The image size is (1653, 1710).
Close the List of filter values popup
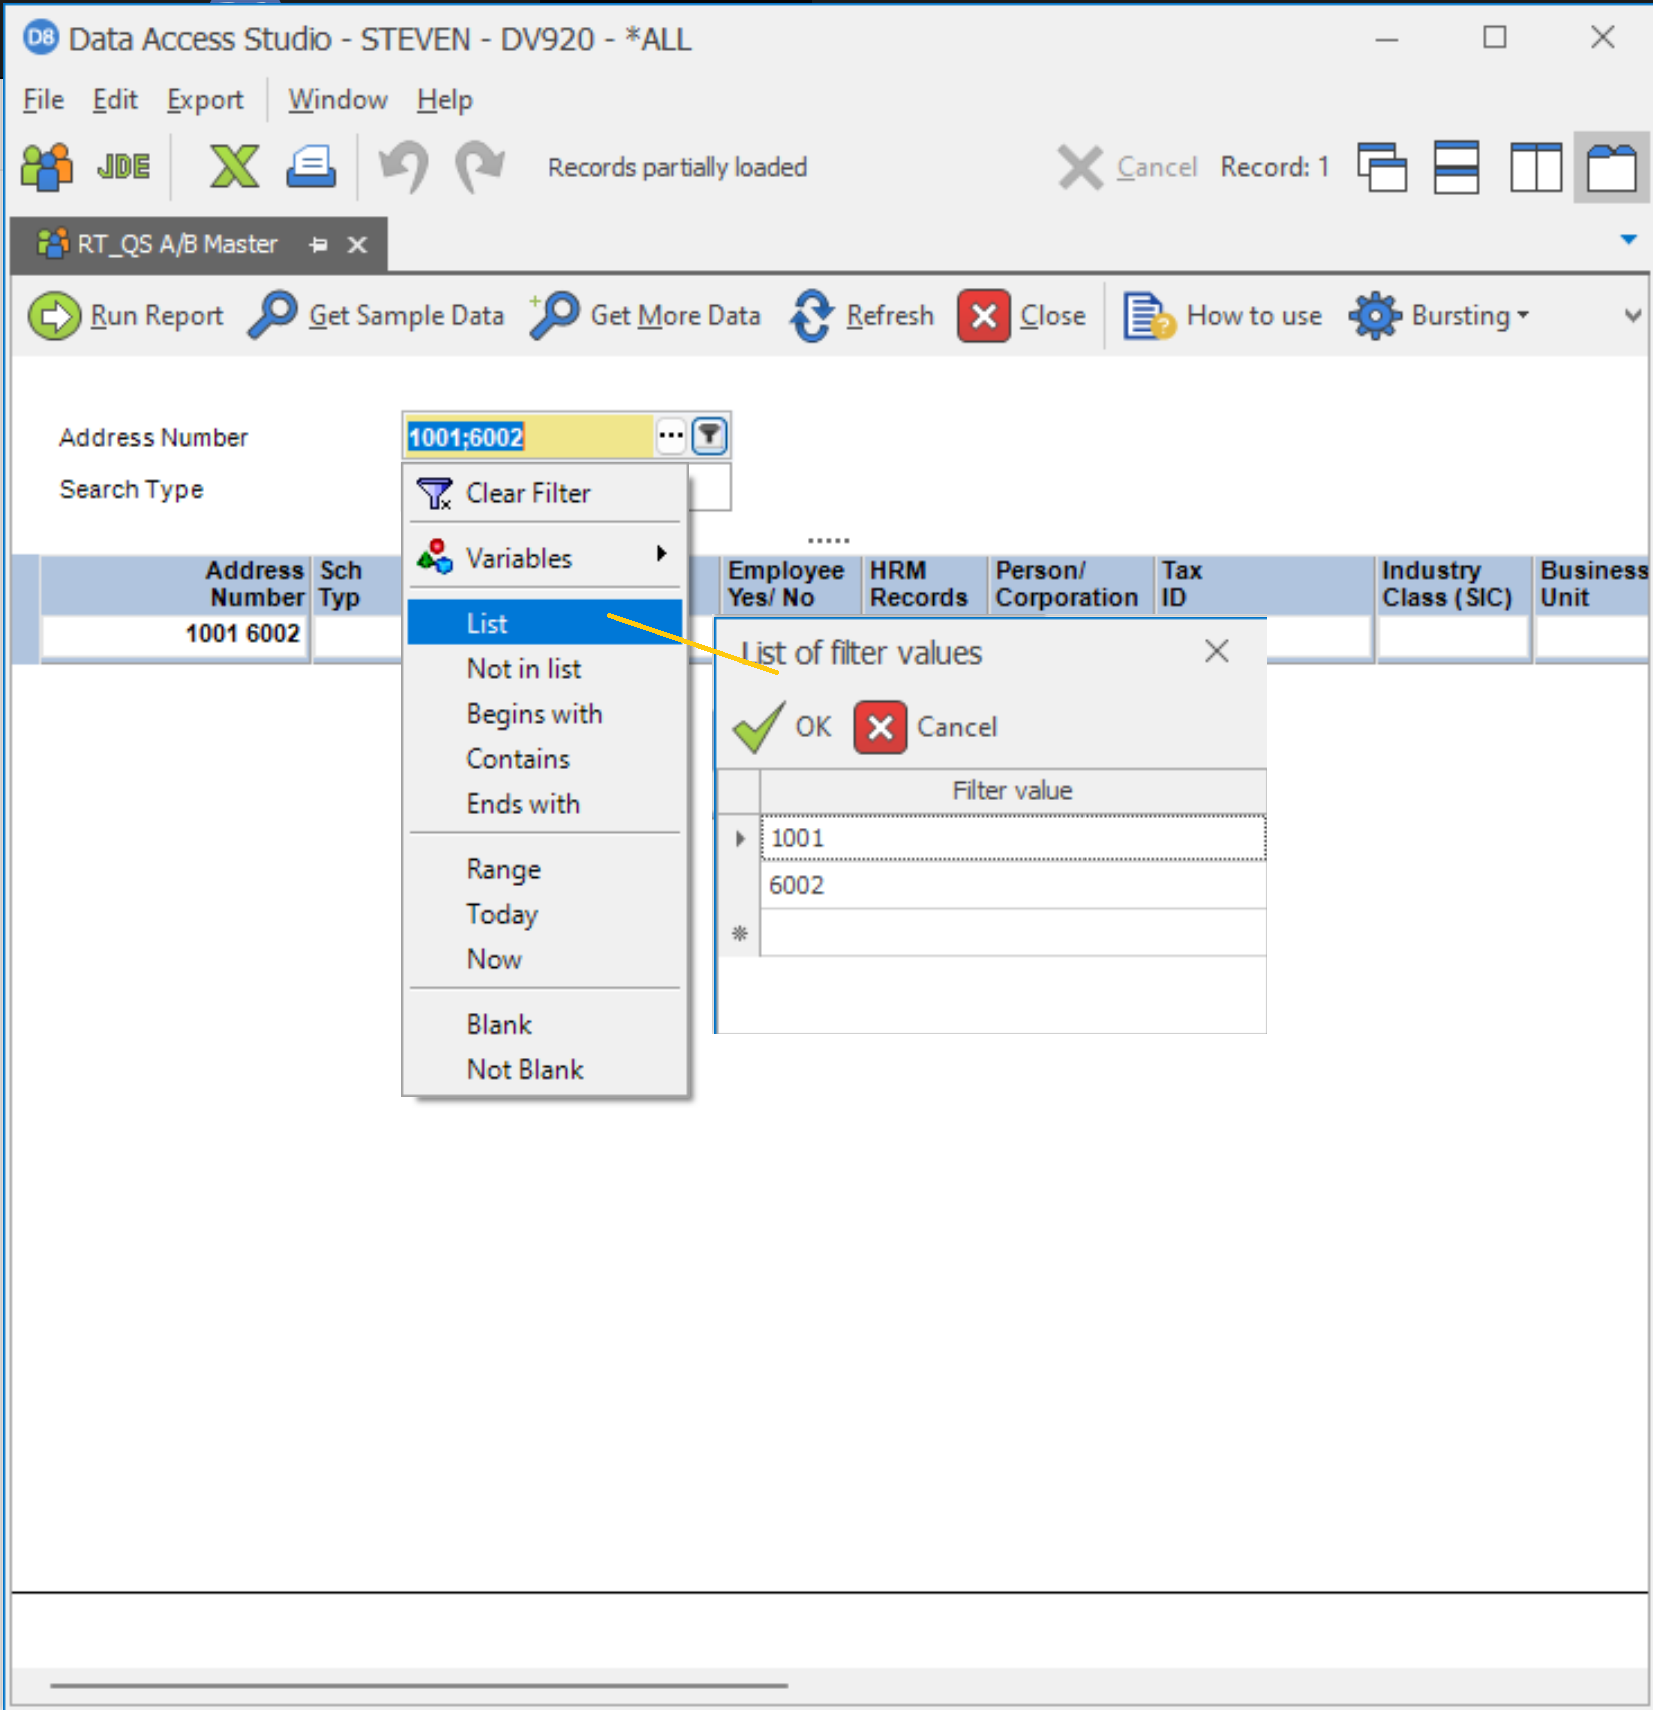(1217, 652)
